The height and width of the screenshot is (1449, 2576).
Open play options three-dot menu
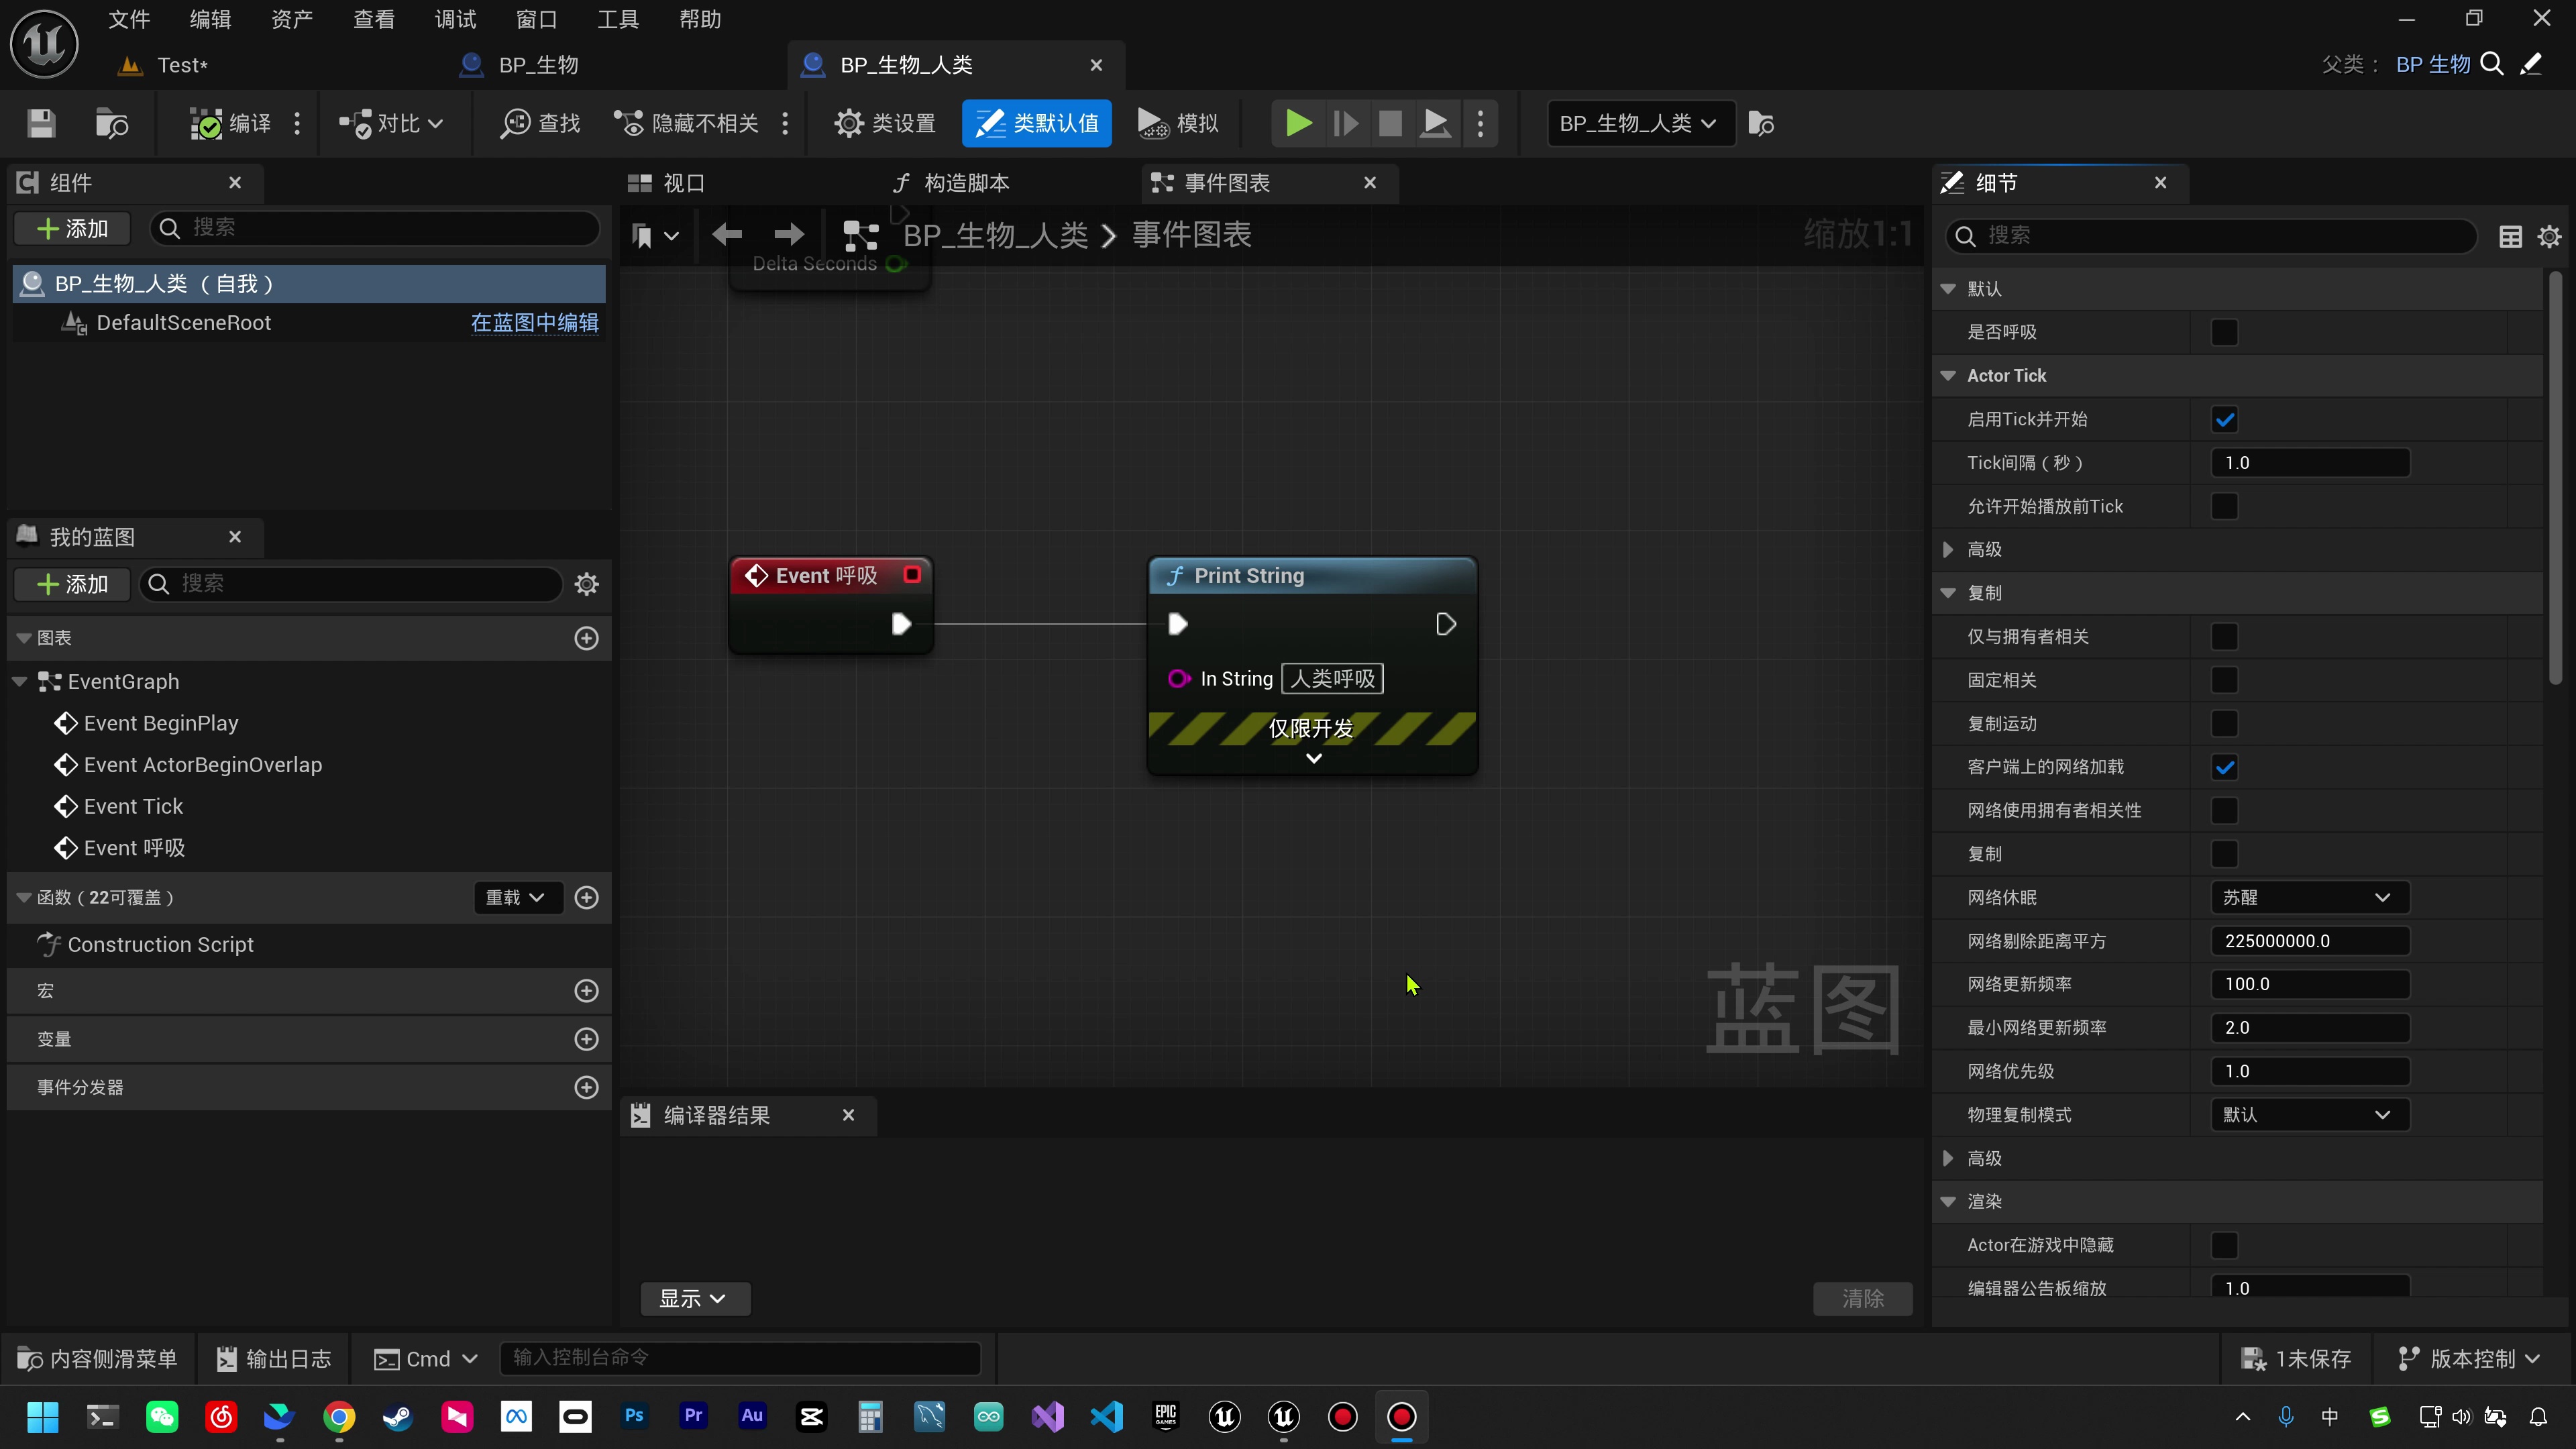pos(1481,123)
